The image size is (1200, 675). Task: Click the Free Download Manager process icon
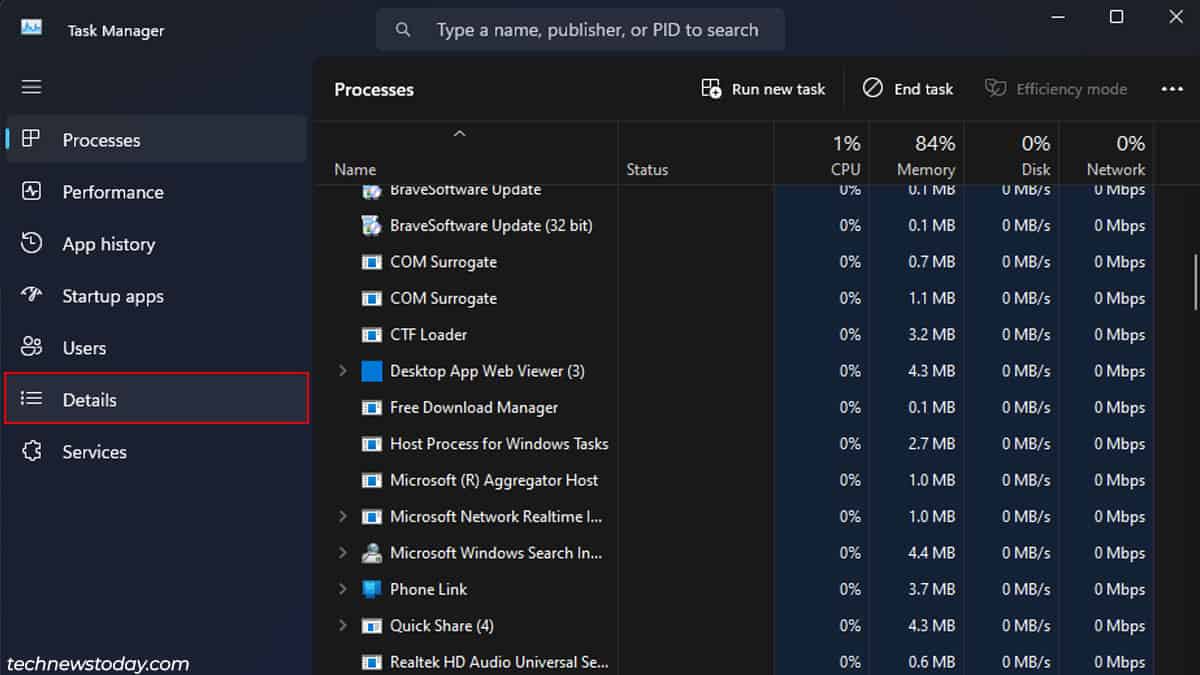371,408
